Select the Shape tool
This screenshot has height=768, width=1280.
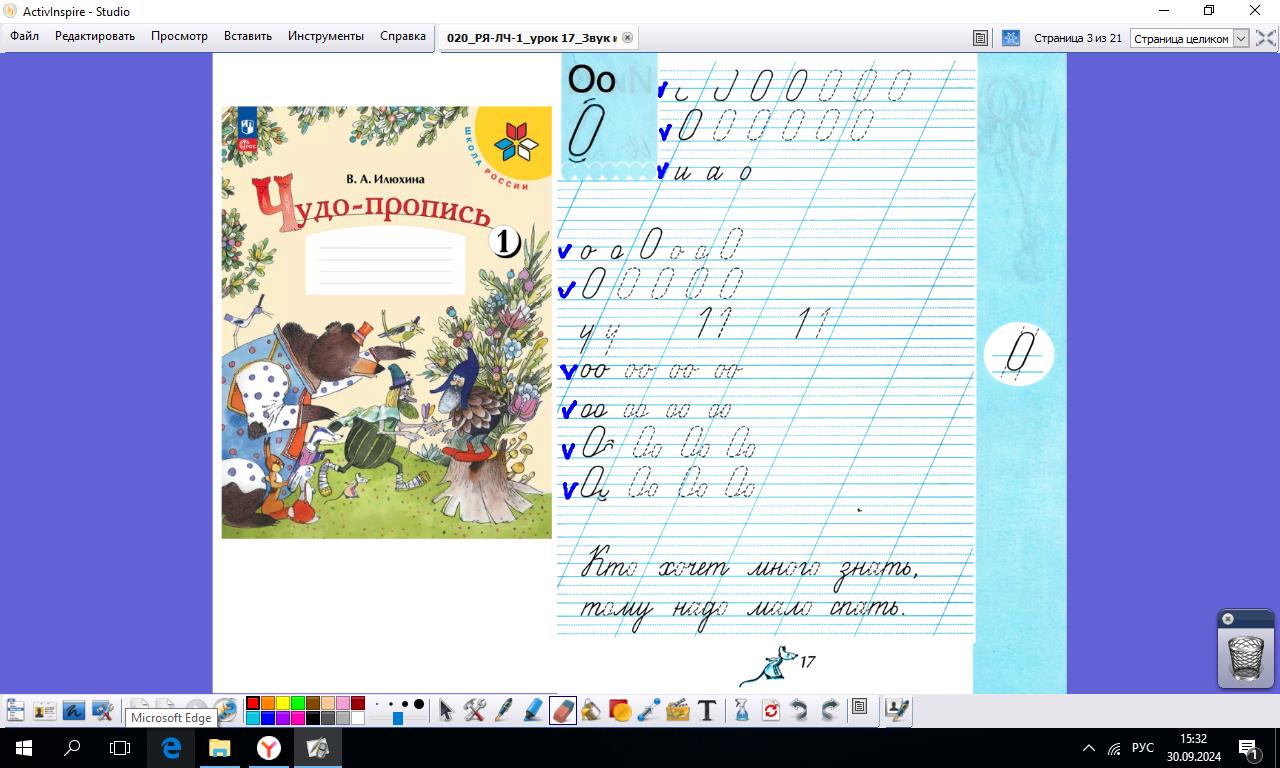(x=620, y=710)
